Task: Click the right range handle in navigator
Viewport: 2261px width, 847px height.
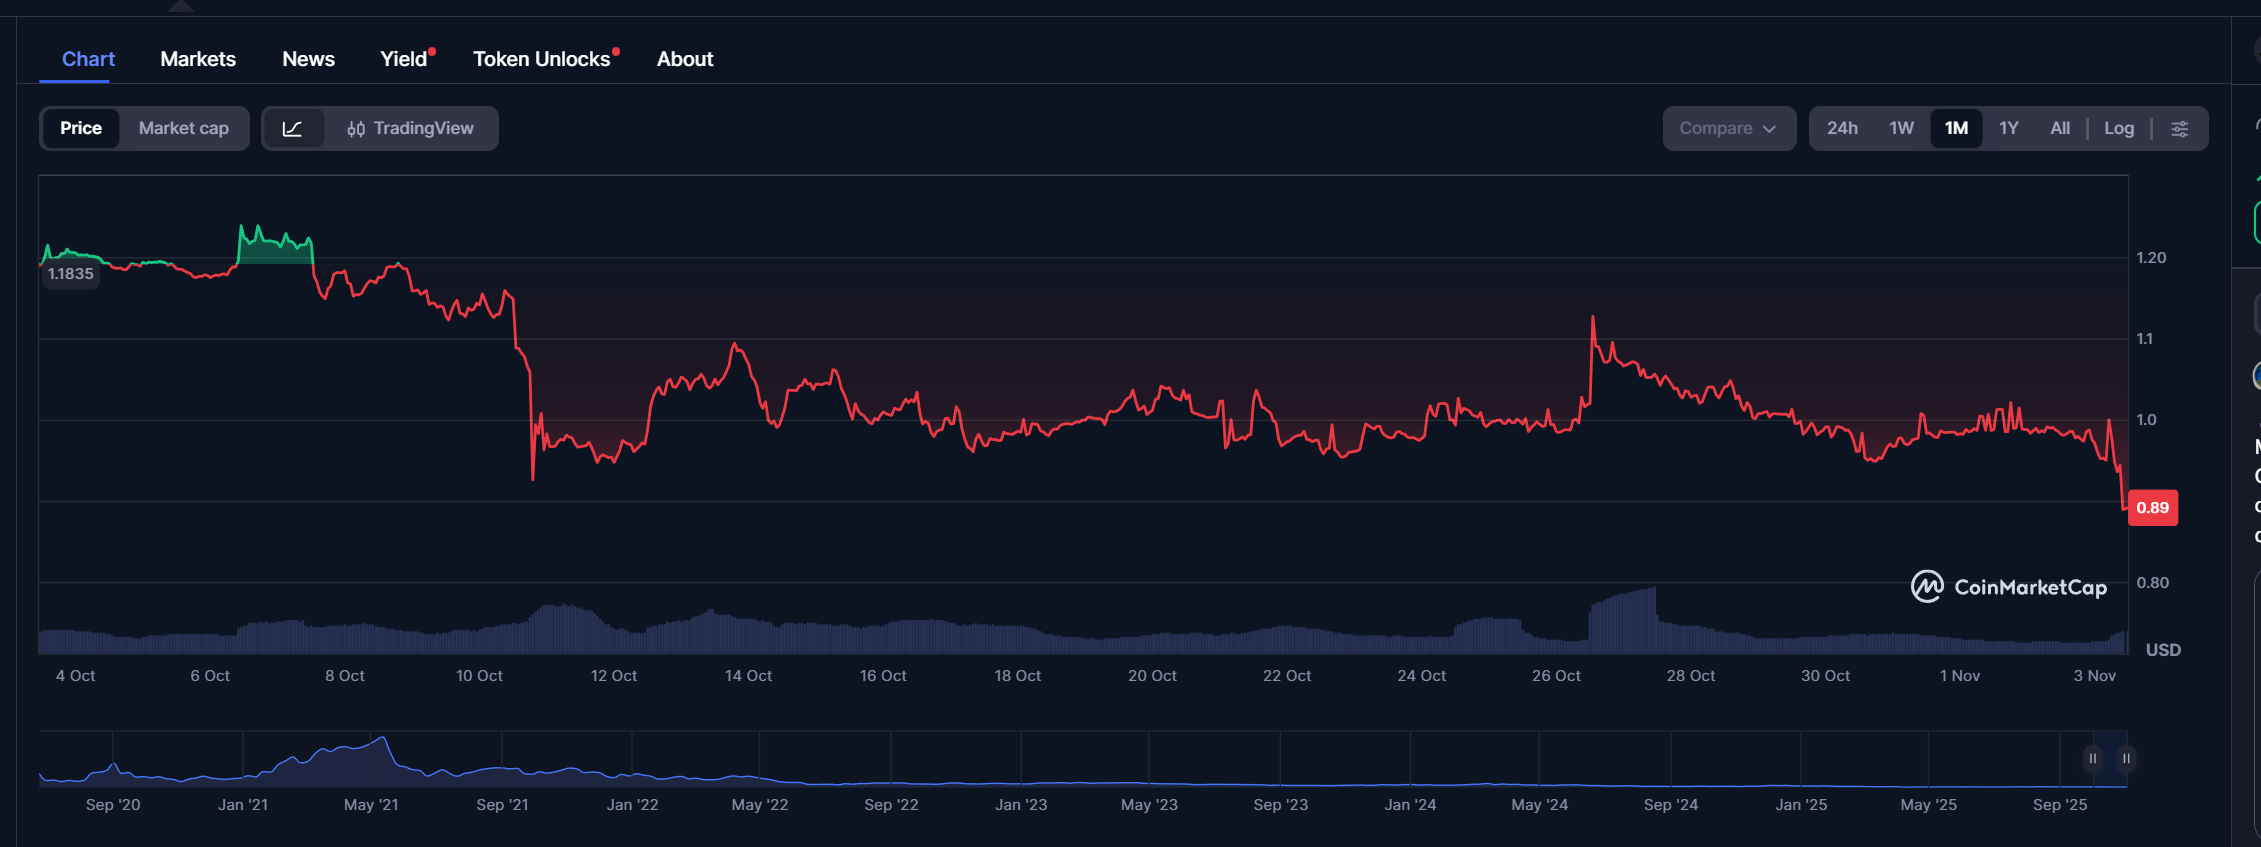Action: (2126, 759)
